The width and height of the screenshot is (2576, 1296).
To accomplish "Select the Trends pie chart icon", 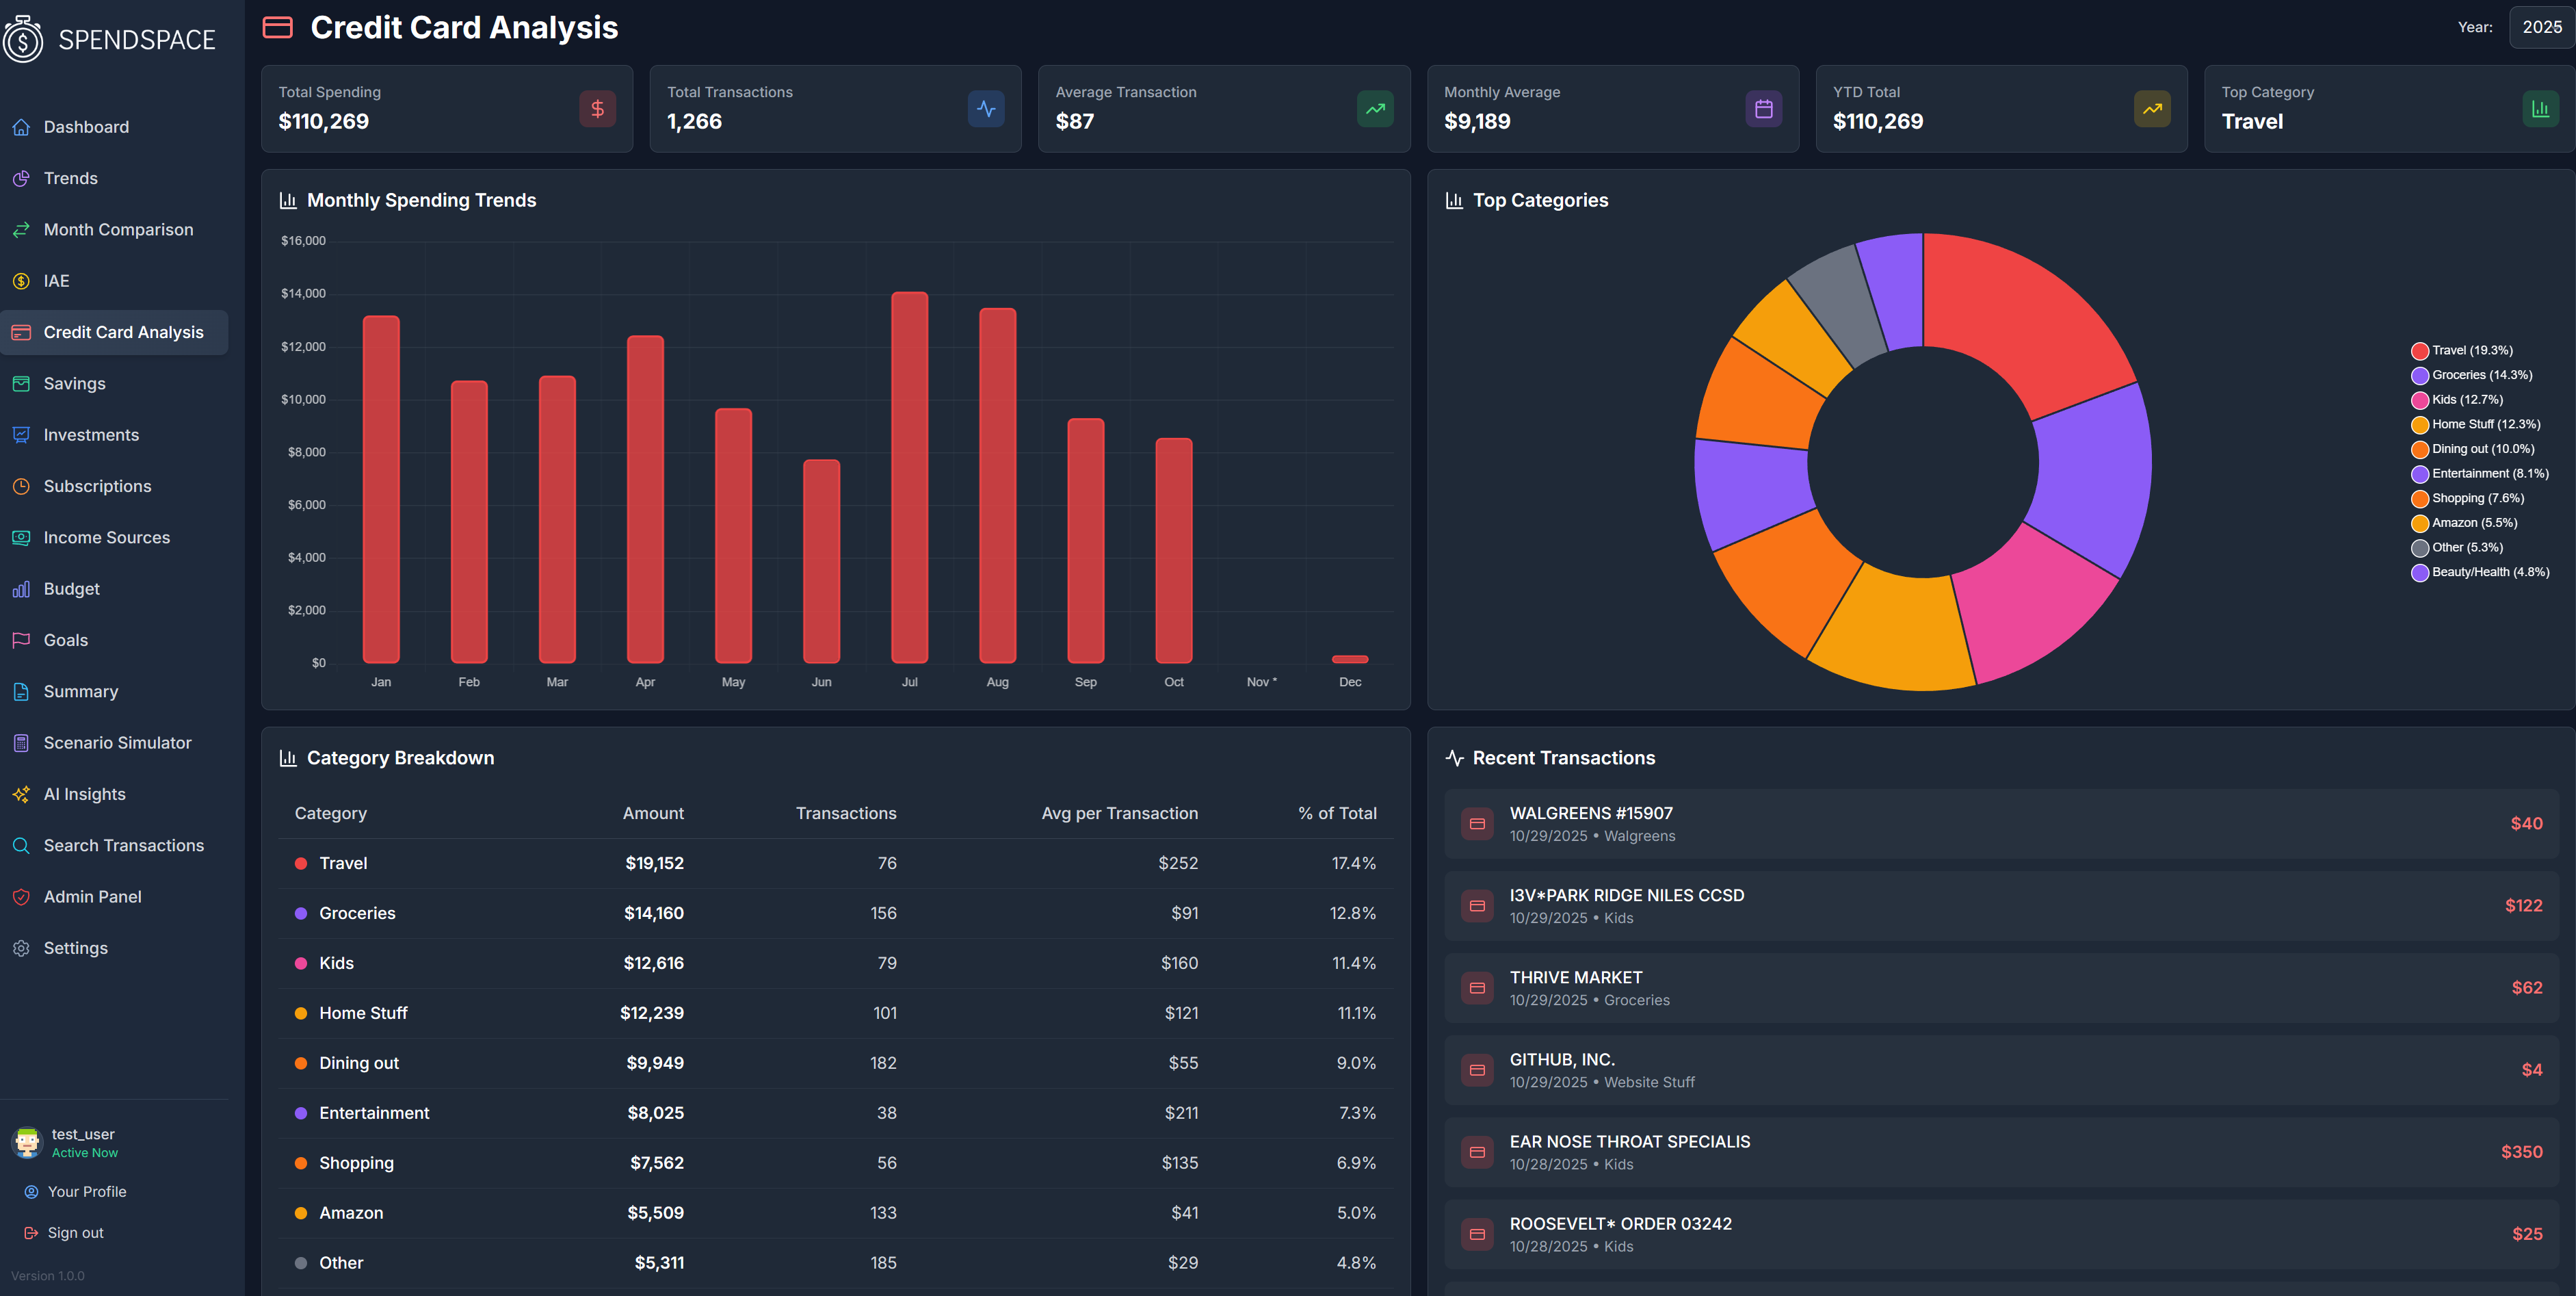I will click(22, 178).
